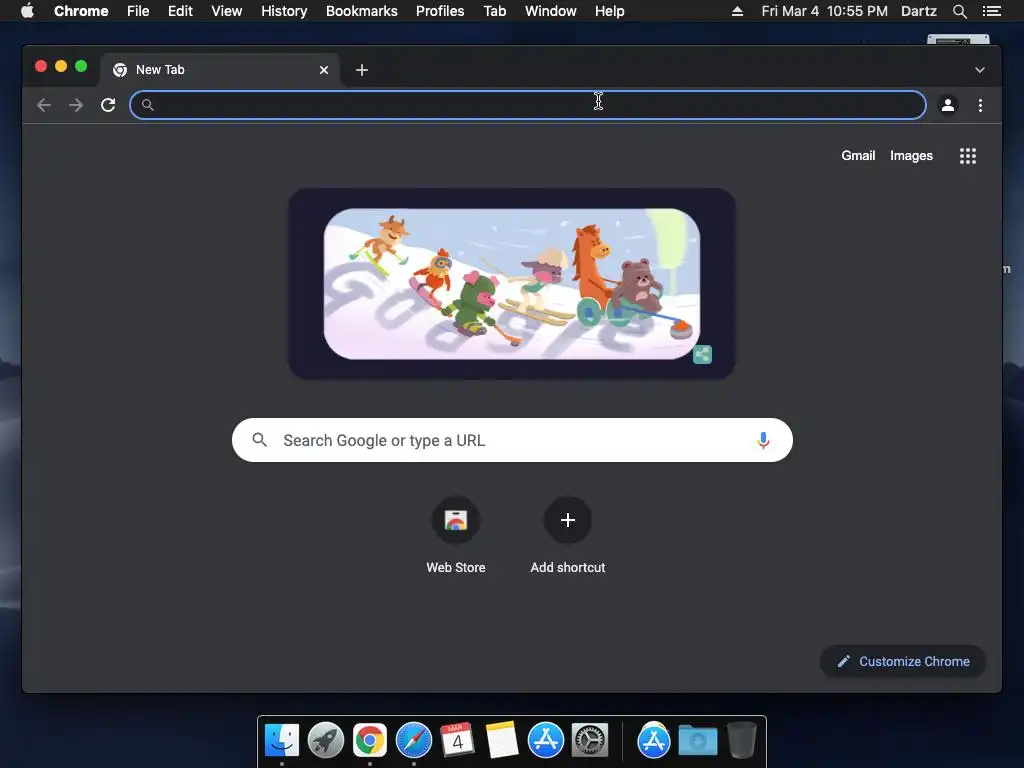
Task: Open the Bookmarks menu
Action: 362,11
